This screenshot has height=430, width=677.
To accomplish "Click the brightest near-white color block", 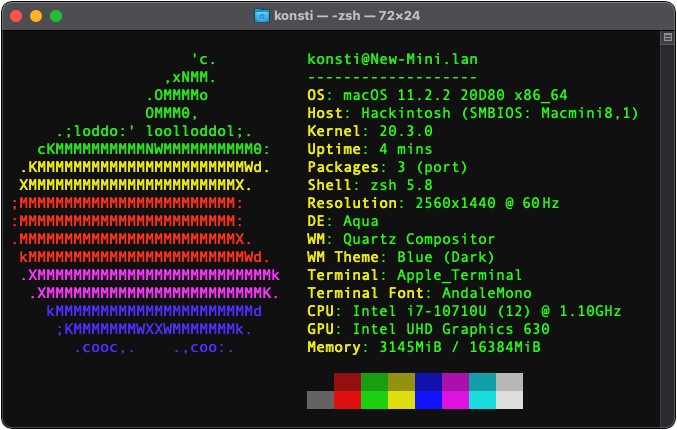I will tap(509, 400).
